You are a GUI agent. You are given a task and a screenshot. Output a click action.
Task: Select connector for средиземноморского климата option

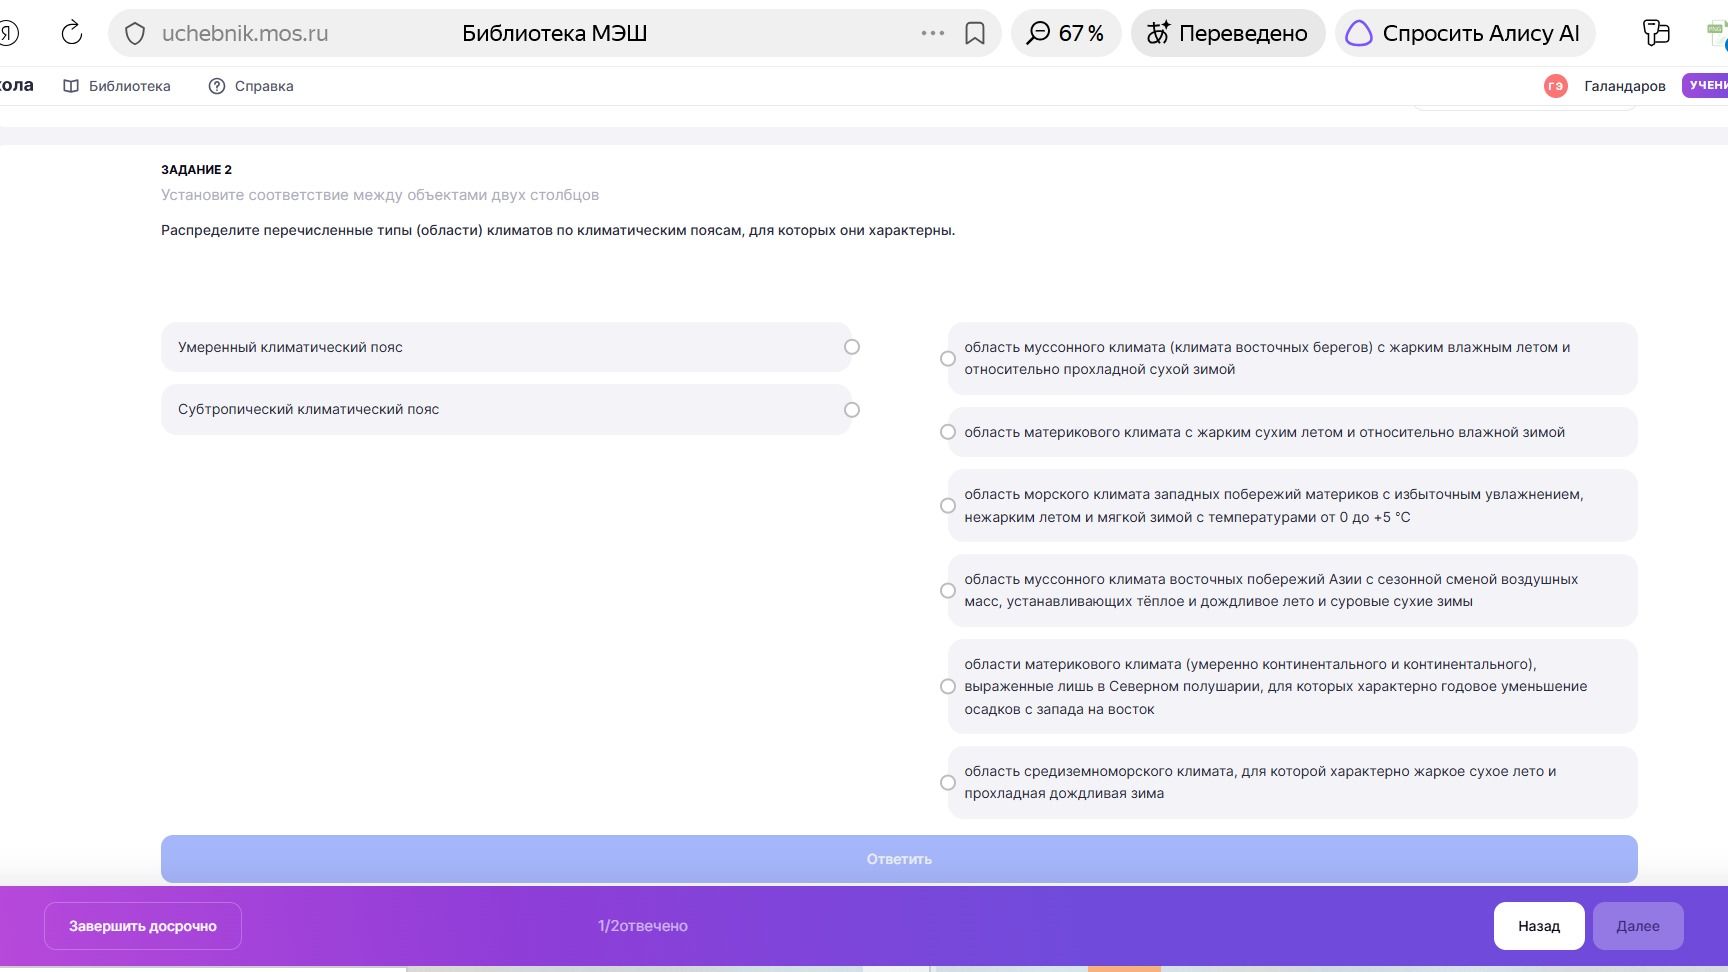pyautogui.click(x=948, y=783)
